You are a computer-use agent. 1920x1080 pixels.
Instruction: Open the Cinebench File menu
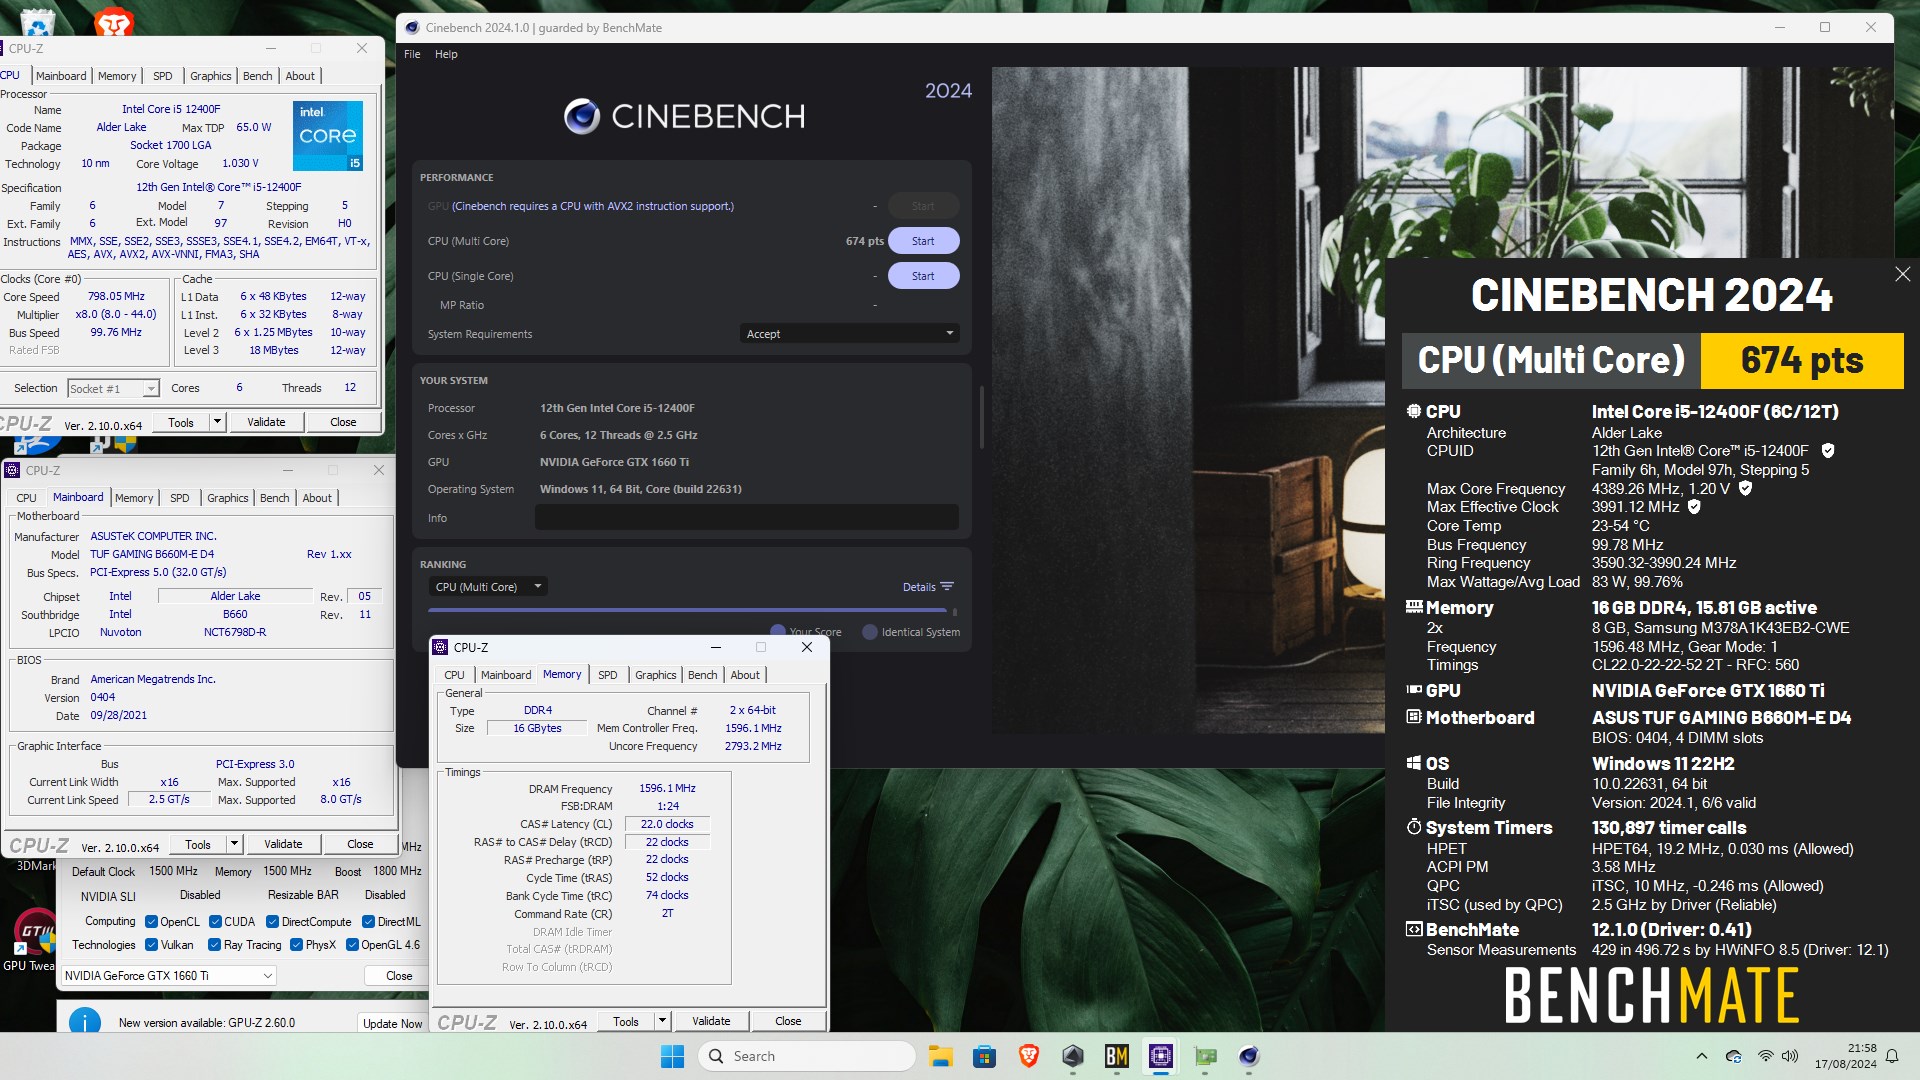pyautogui.click(x=412, y=54)
